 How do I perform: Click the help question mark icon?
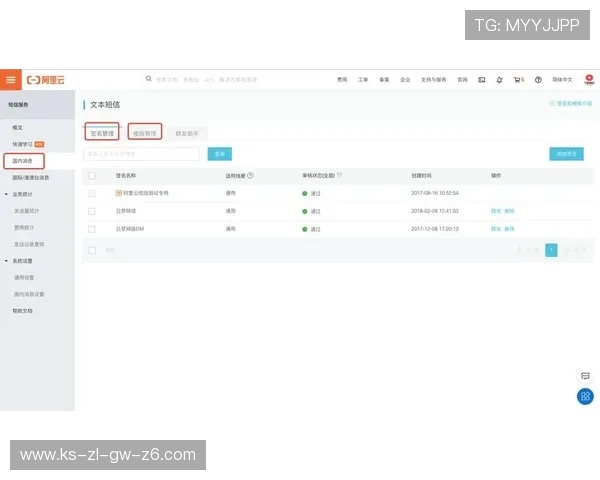[x=538, y=80]
